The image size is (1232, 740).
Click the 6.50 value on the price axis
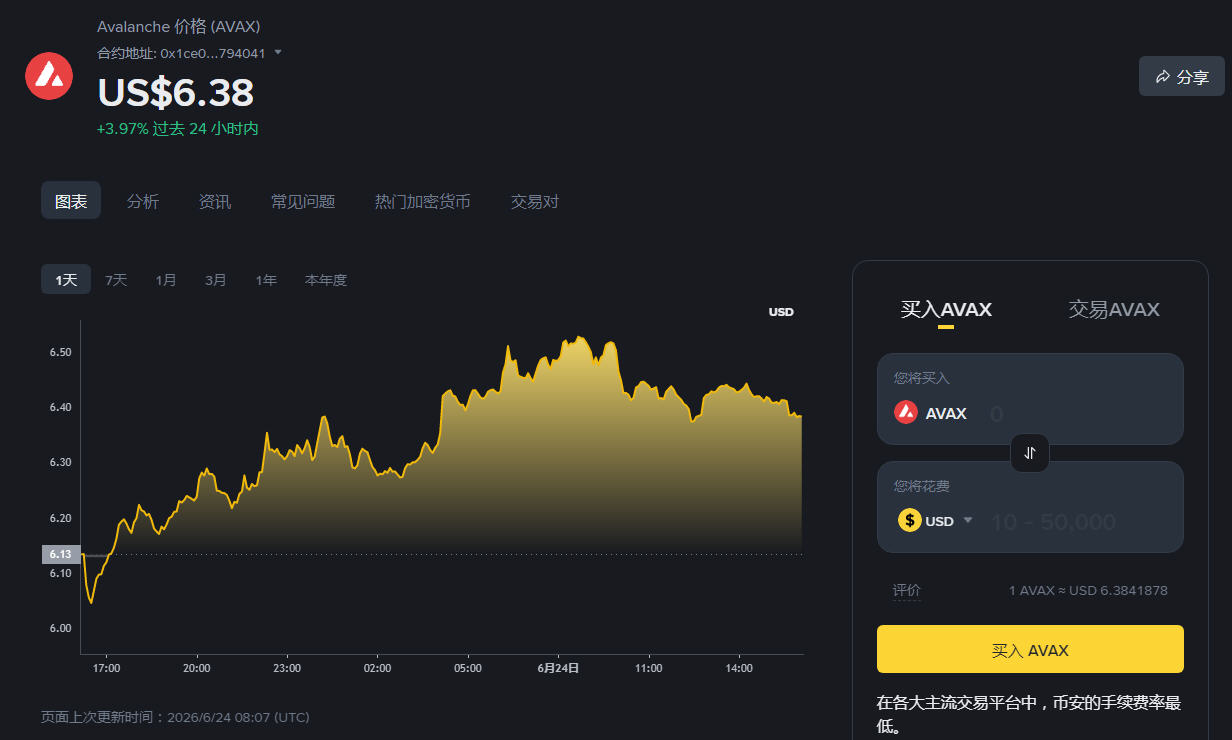pyautogui.click(x=60, y=353)
